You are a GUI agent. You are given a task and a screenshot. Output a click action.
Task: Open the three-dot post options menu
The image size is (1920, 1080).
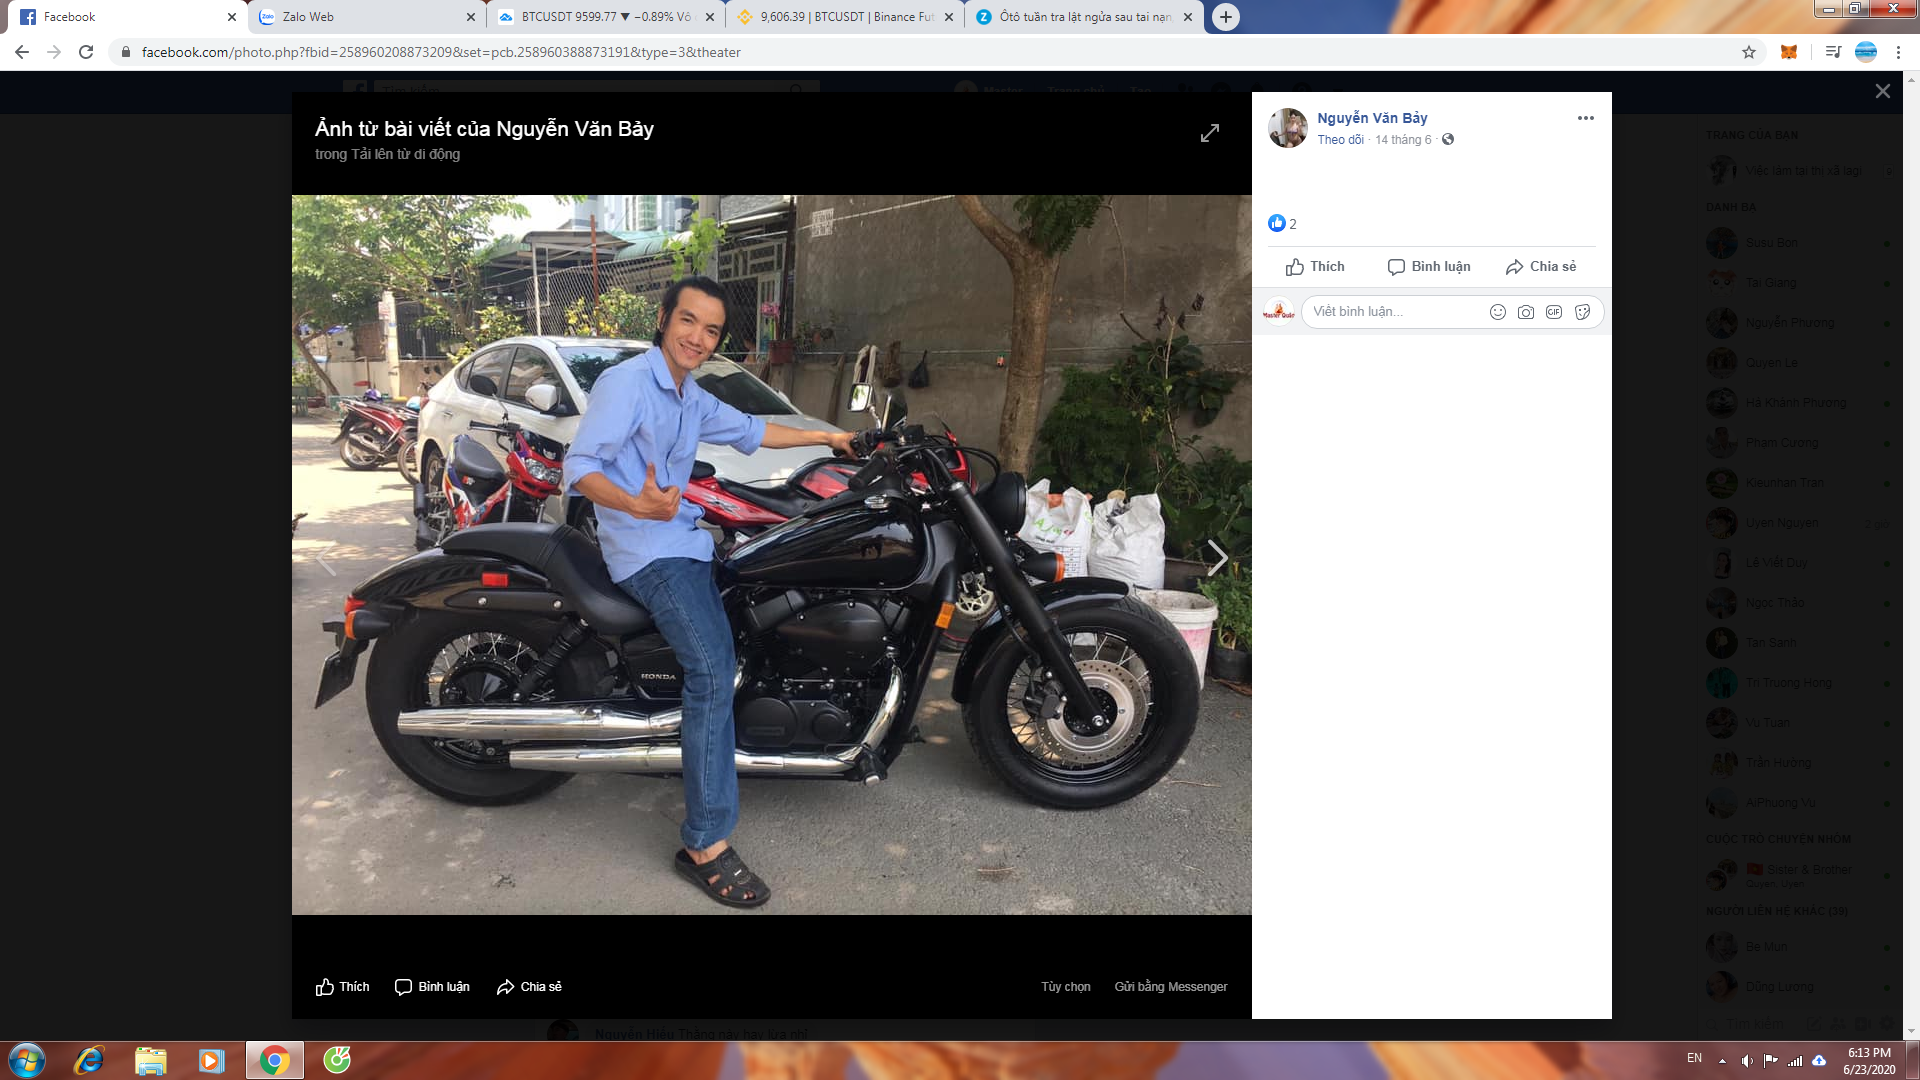1585,118
